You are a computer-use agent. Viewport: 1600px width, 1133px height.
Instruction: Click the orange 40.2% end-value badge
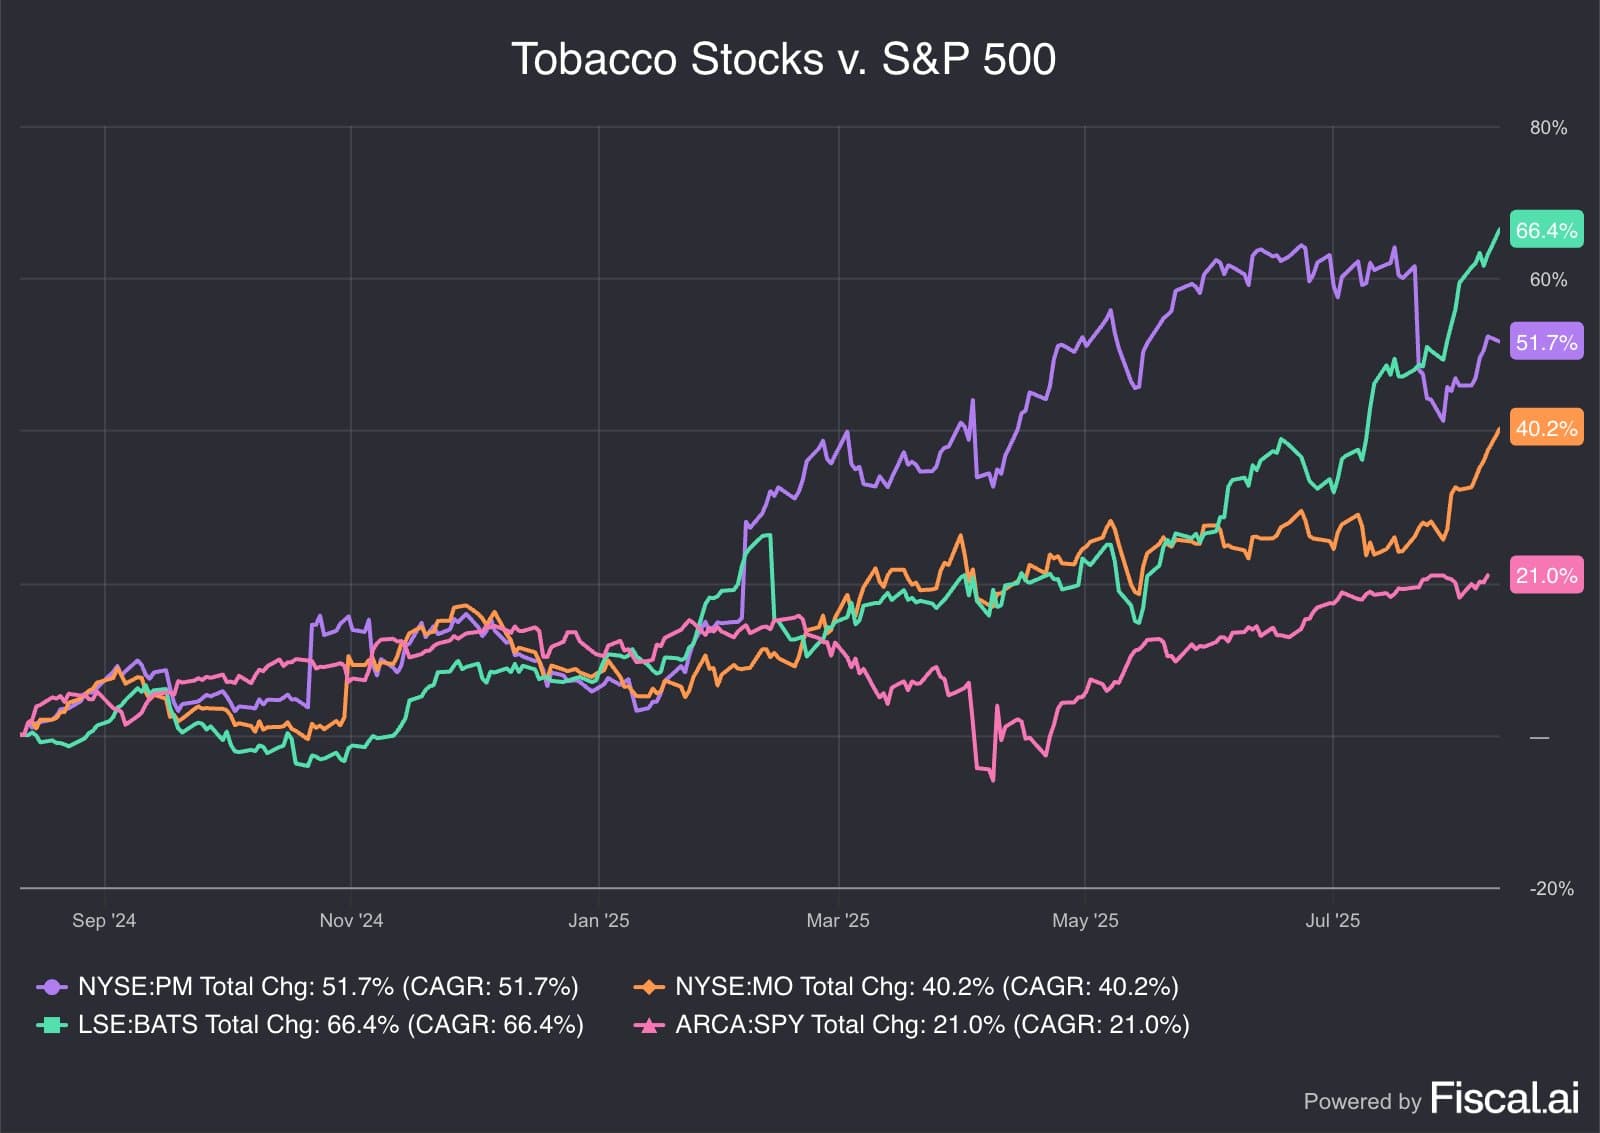pyautogui.click(x=1546, y=428)
